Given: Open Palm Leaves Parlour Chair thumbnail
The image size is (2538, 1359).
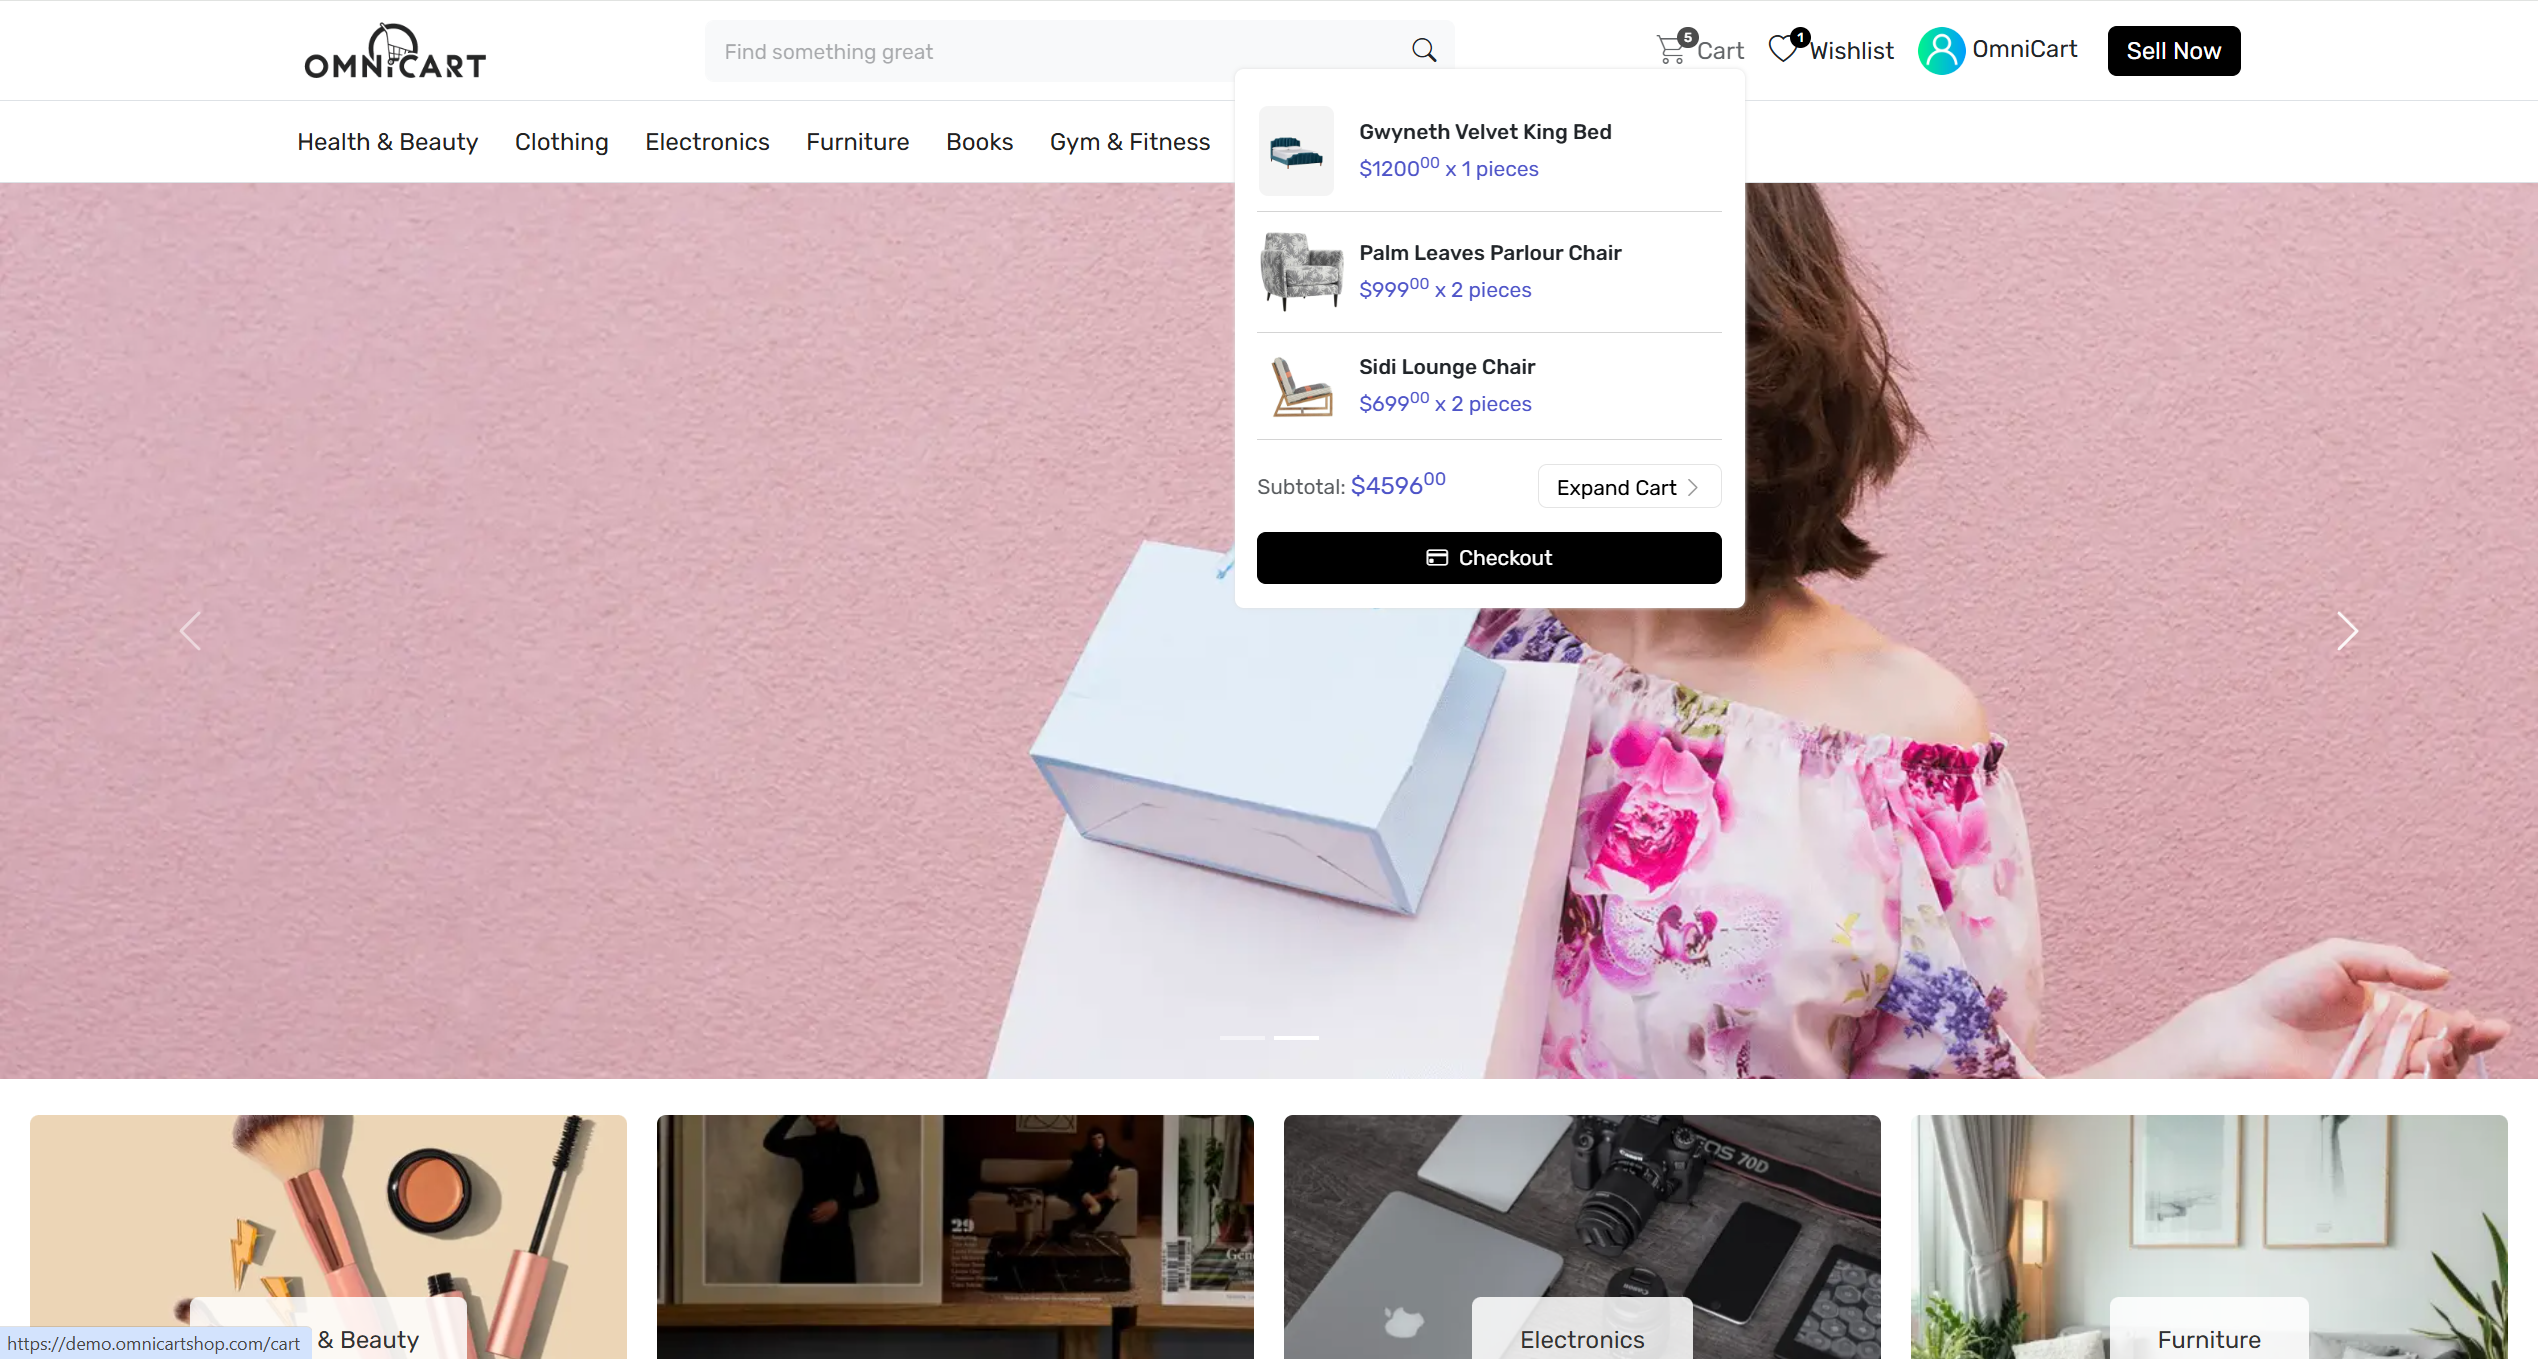Looking at the screenshot, I should tap(1300, 271).
